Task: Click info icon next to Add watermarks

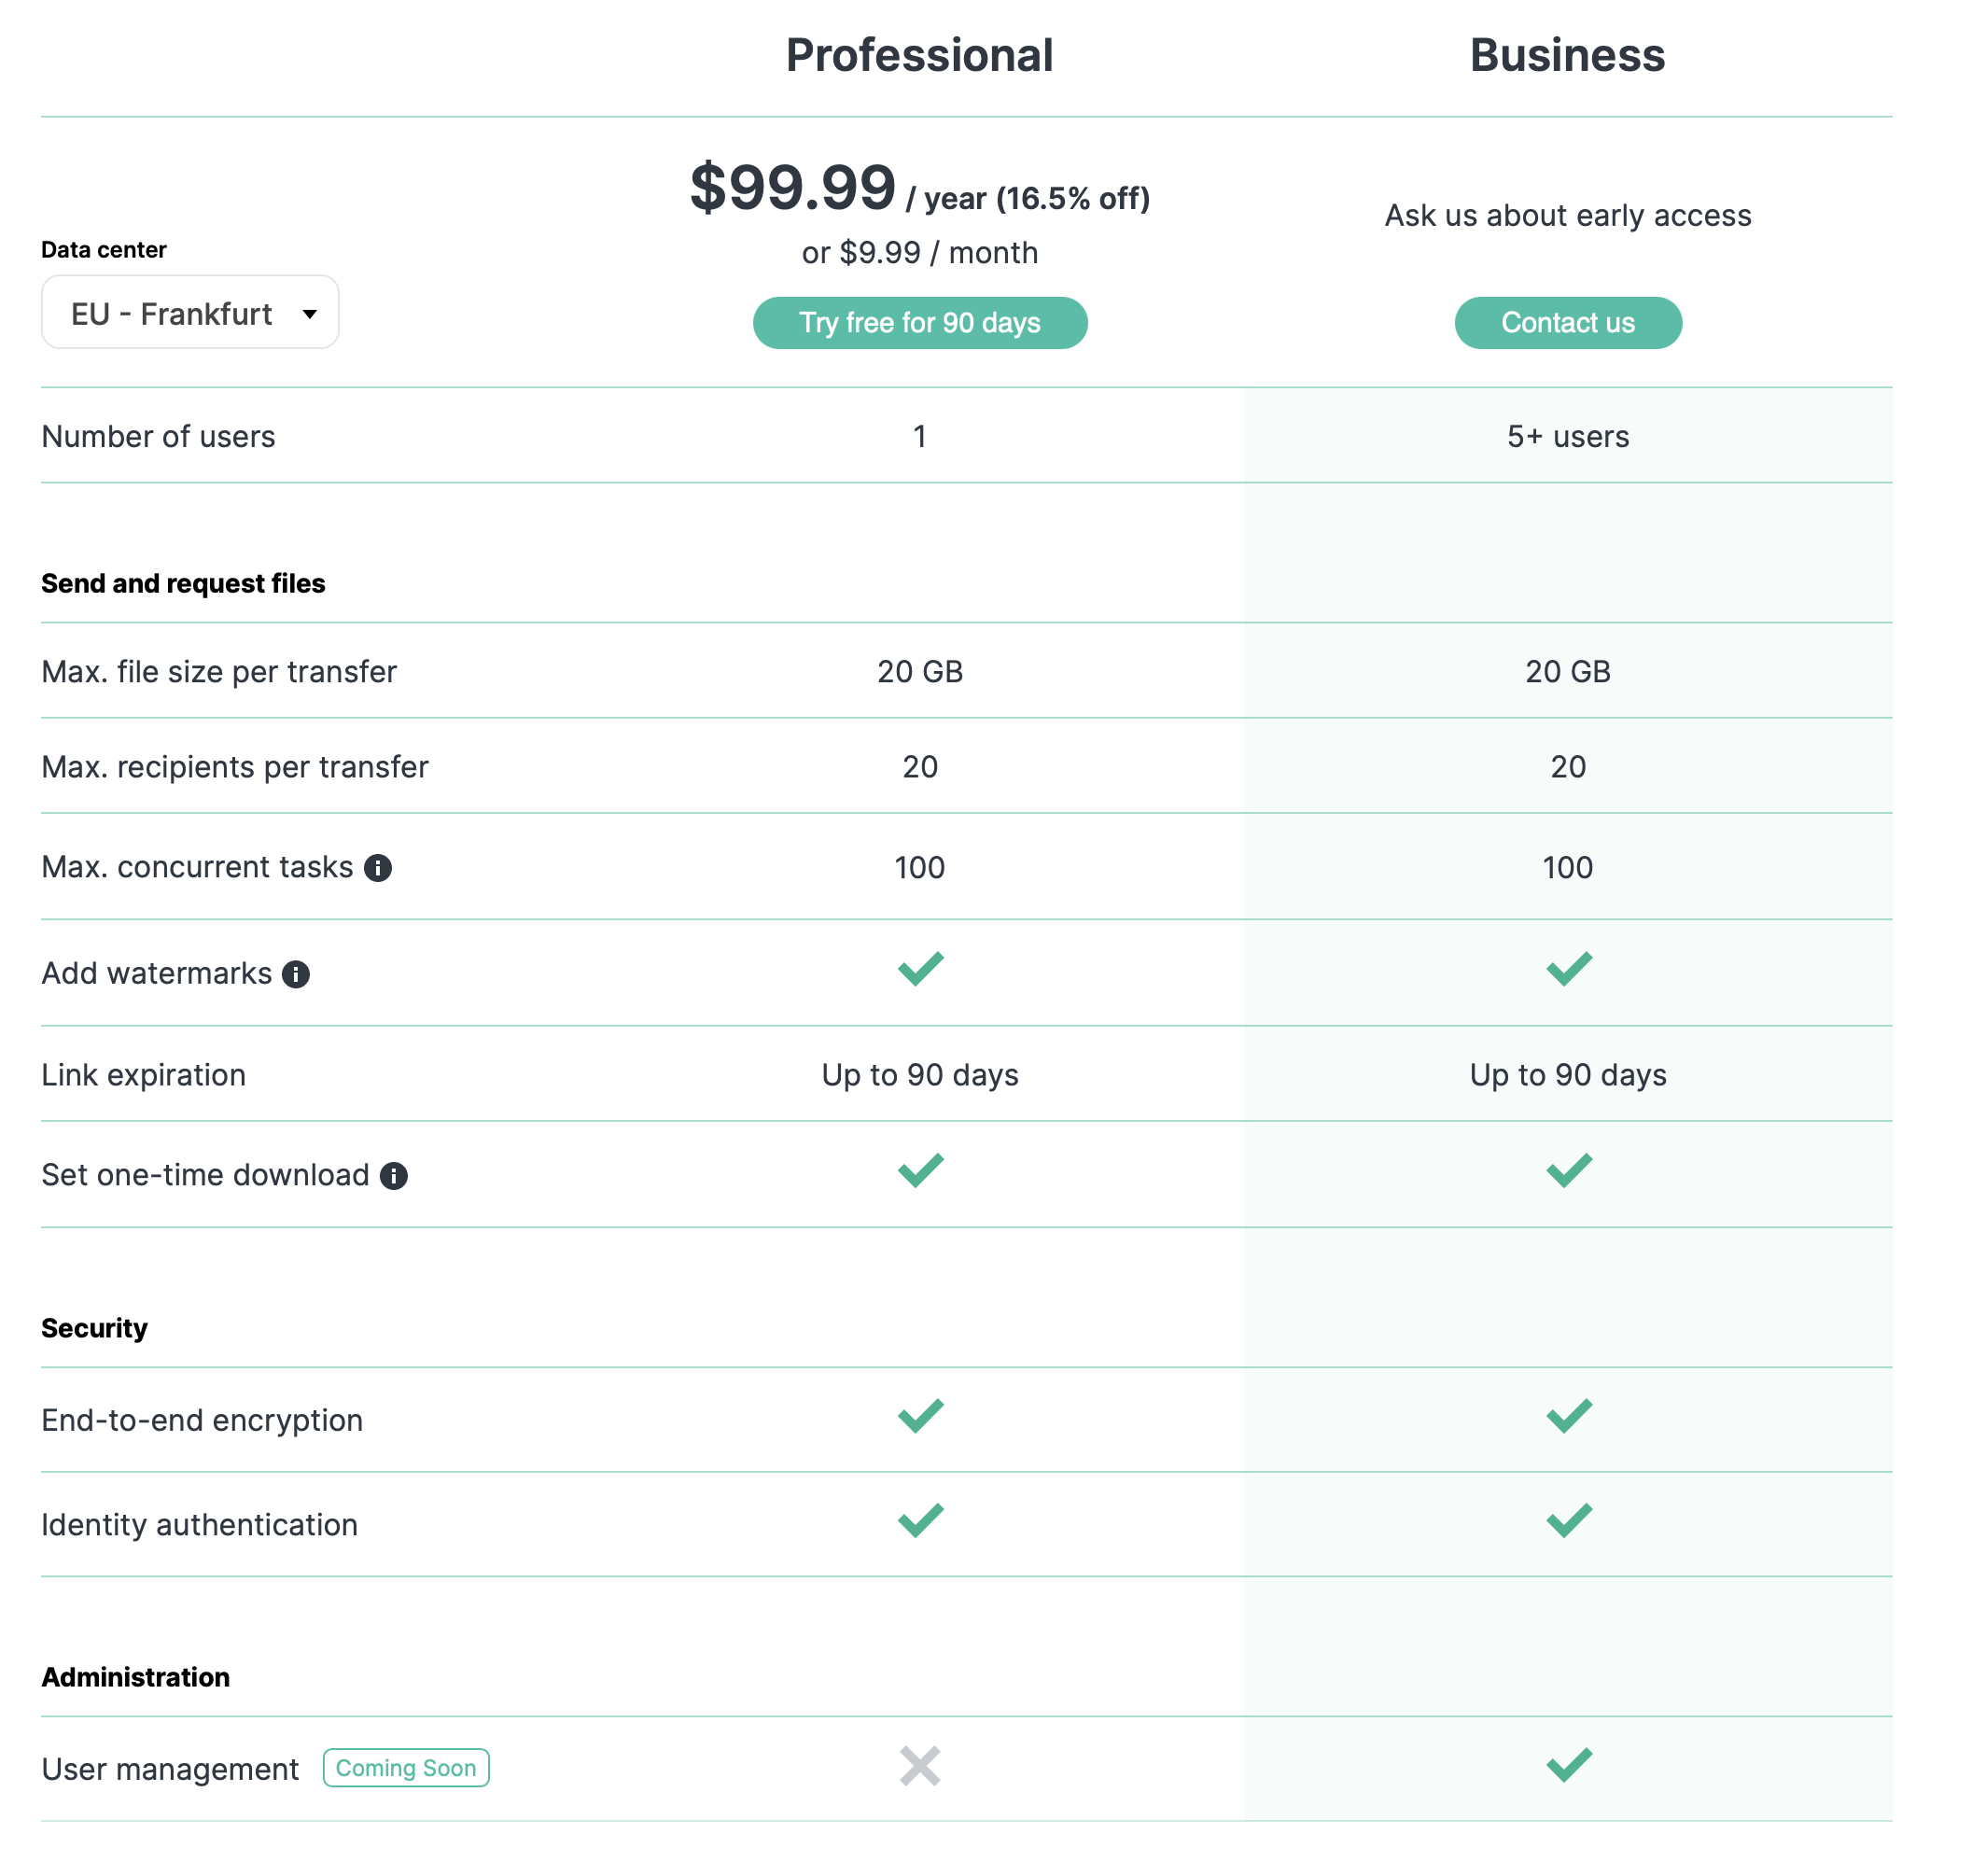Action: click(x=296, y=974)
